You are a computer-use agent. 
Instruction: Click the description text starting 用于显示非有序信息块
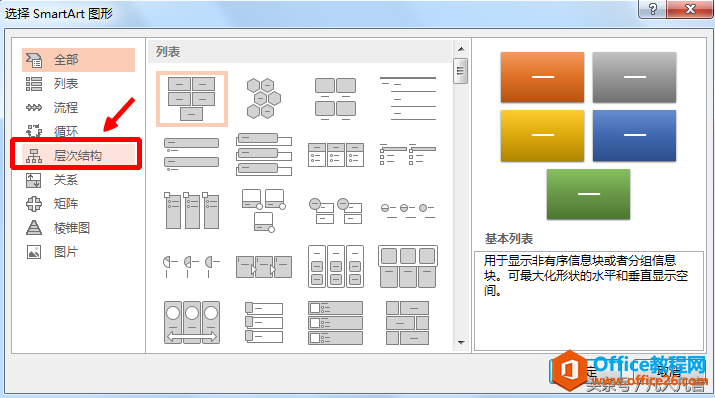coord(586,275)
